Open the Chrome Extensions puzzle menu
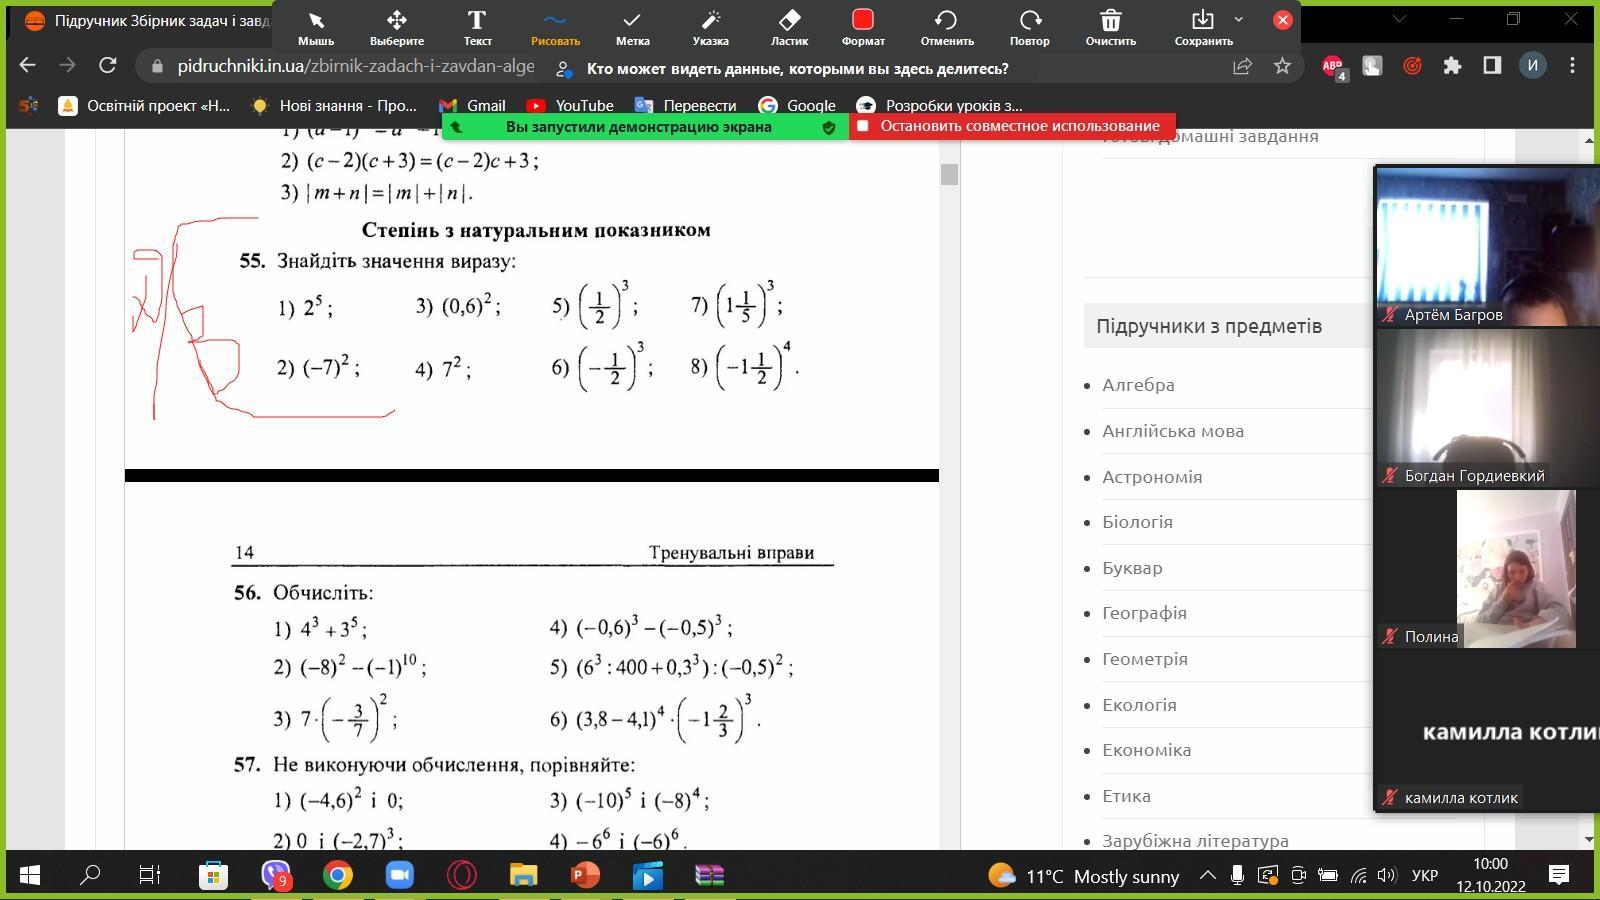The height and width of the screenshot is (900, 1600). [1452, 66]
